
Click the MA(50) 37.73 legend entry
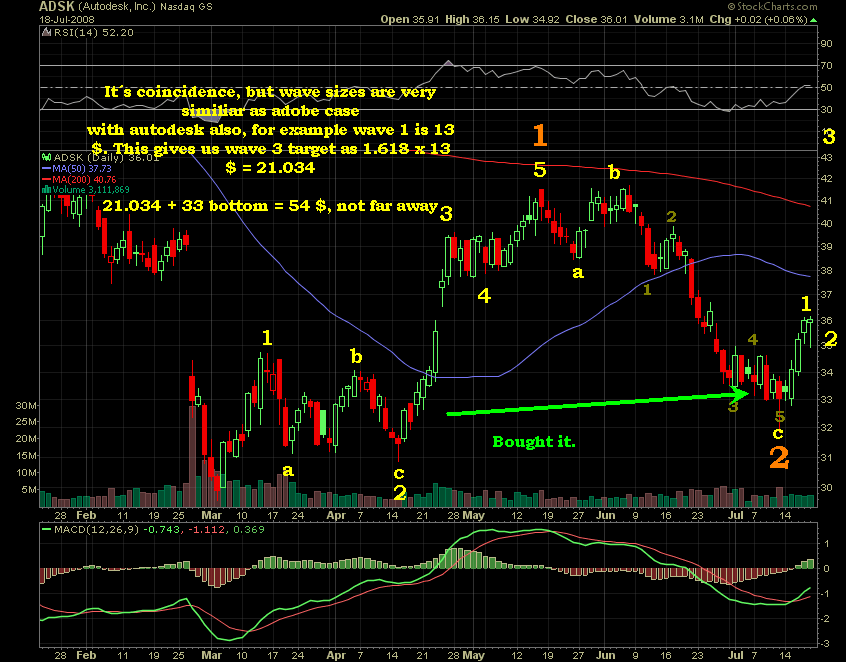click(77, 169)
